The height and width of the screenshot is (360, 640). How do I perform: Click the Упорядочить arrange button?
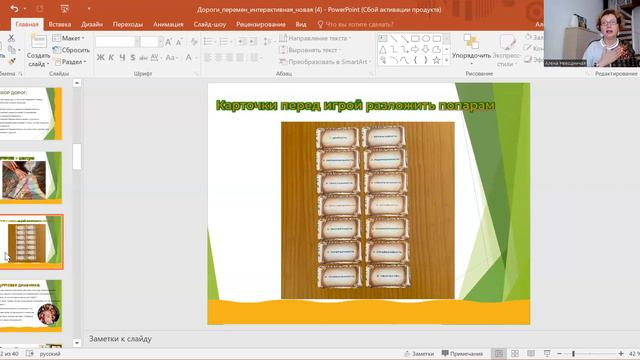click(471, 50)
